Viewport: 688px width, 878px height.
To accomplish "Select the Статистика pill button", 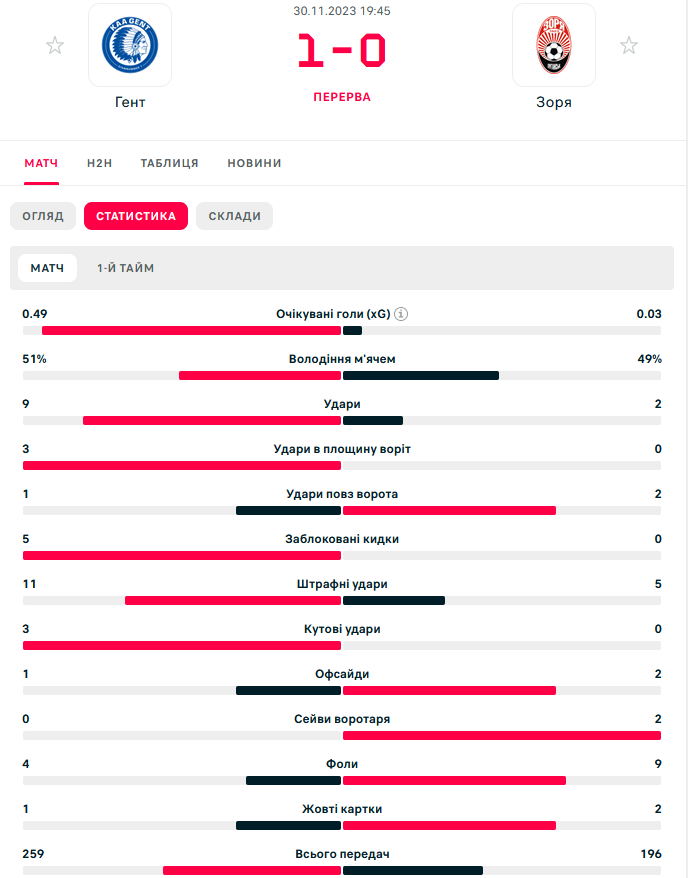I will (x=136, y=216).
